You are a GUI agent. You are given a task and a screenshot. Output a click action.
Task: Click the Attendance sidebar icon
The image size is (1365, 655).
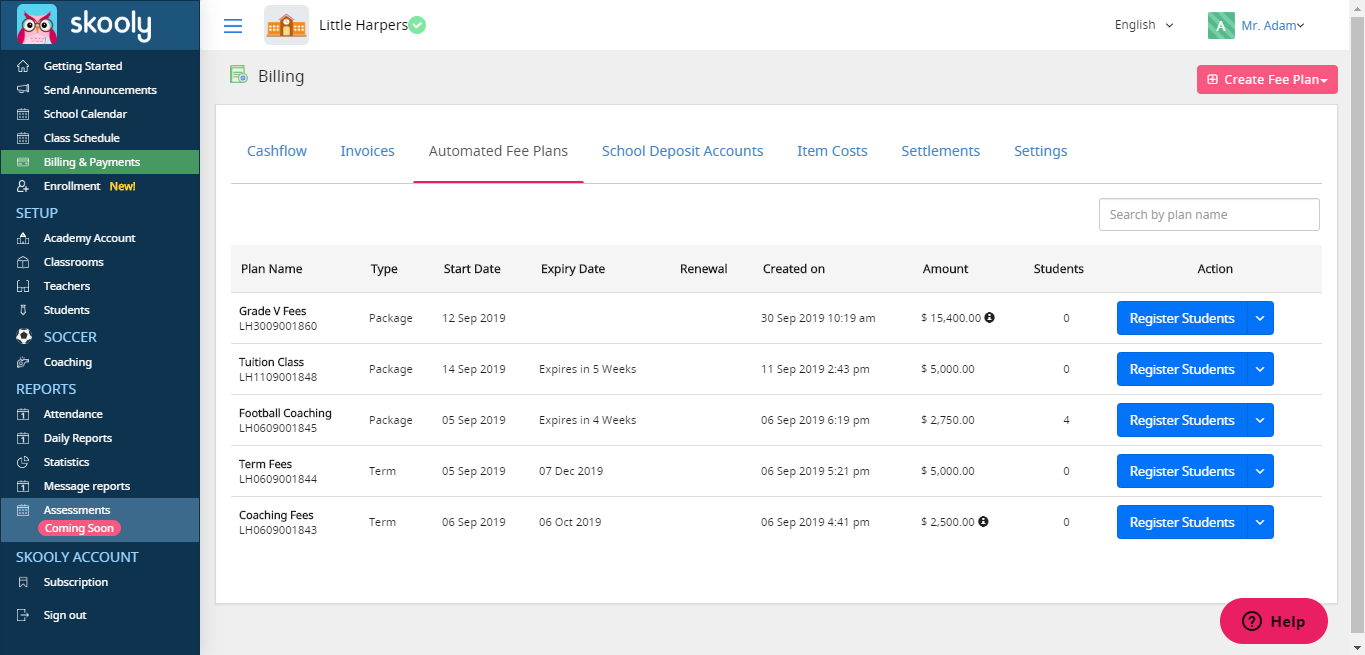[23, 414]
